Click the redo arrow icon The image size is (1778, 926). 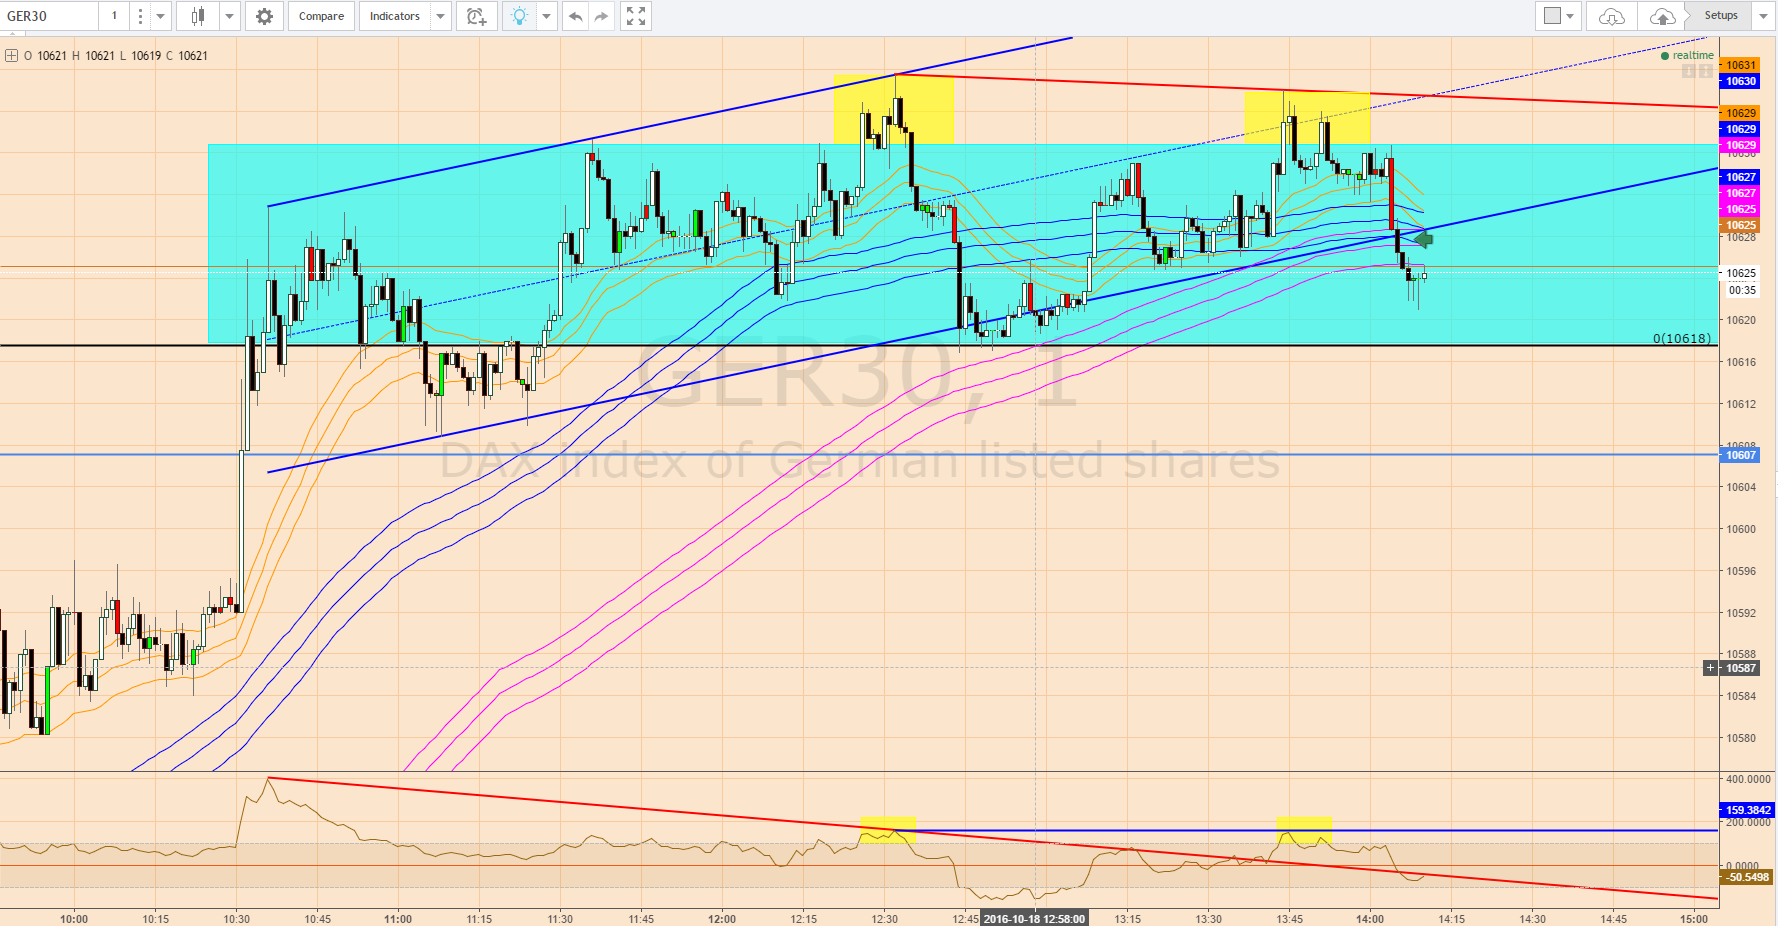click(601, 16)
